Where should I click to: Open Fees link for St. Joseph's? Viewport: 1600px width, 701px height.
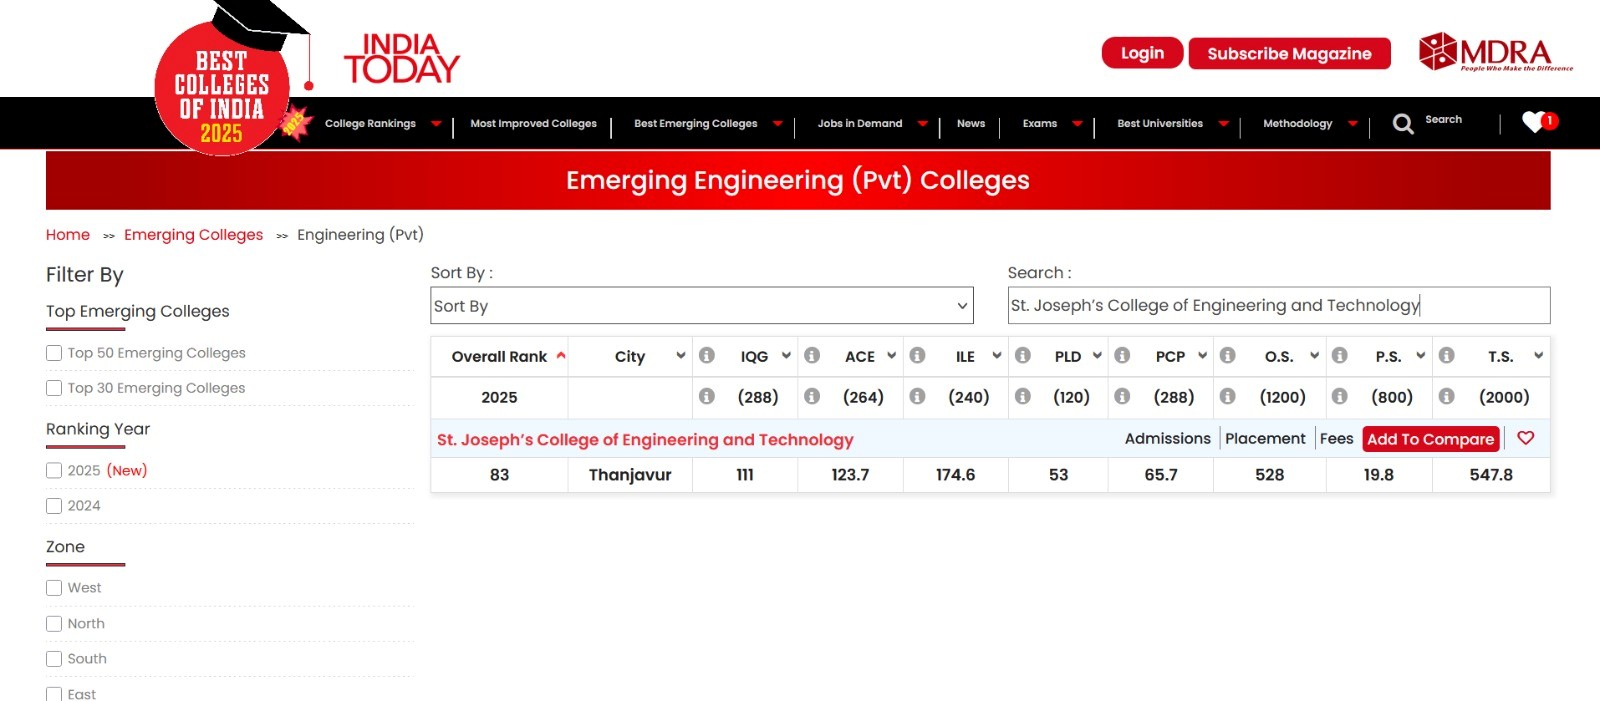tap(1336, 439)
